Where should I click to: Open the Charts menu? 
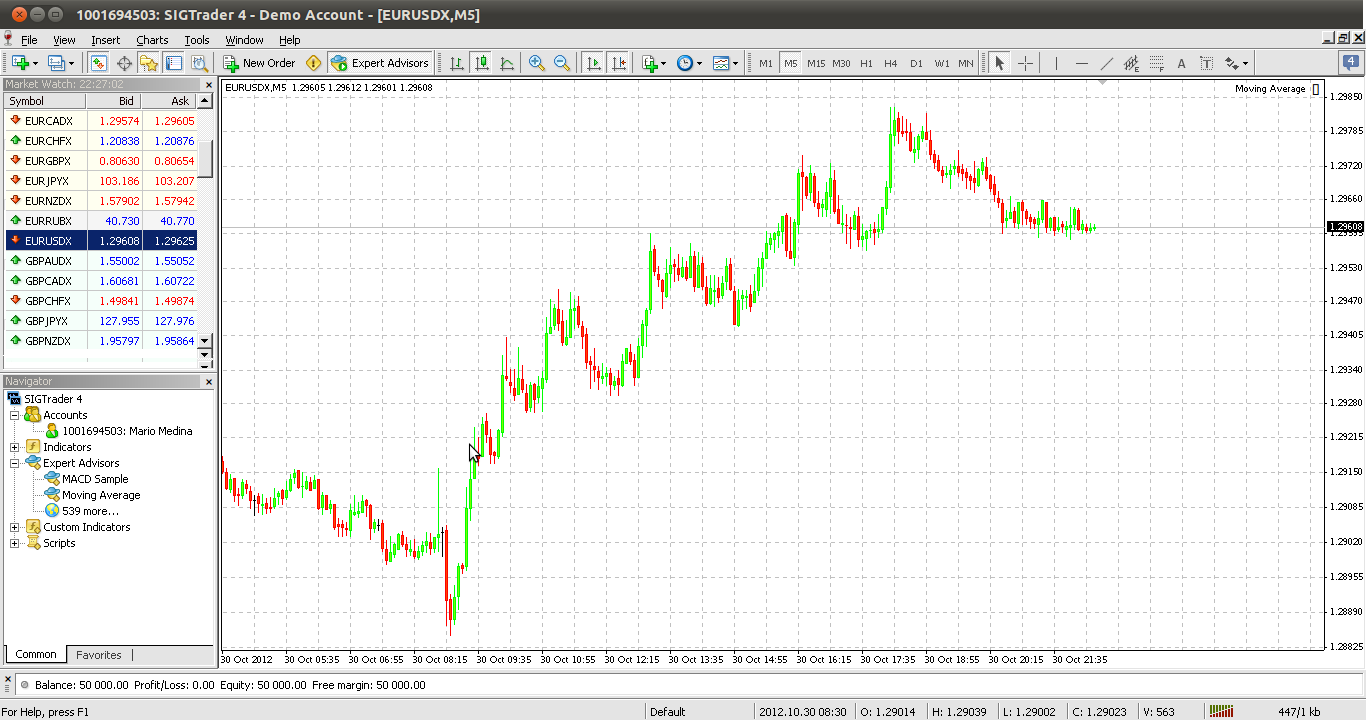click(151, 40)
